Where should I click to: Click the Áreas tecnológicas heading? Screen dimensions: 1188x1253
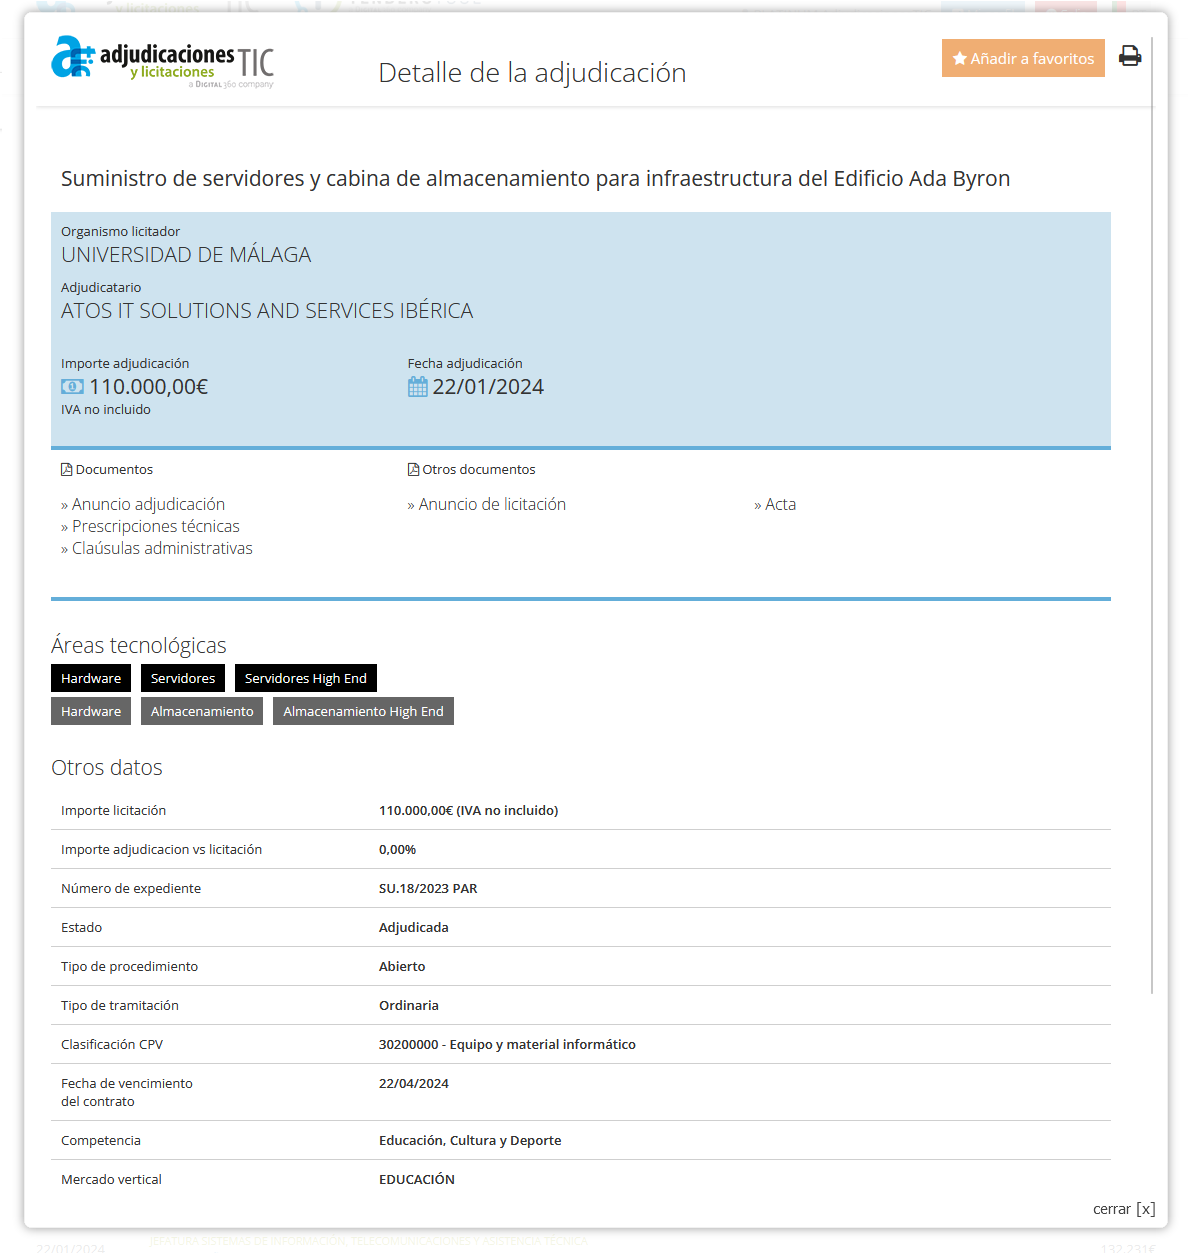click(x=139, y=645)
